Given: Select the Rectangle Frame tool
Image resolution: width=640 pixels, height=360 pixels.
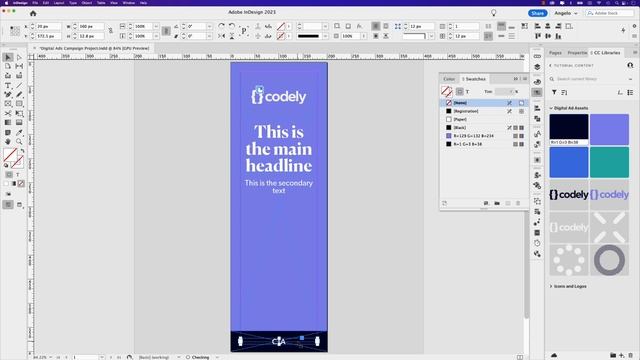Looking at the screenshot, I should click(x=8, y=104).
